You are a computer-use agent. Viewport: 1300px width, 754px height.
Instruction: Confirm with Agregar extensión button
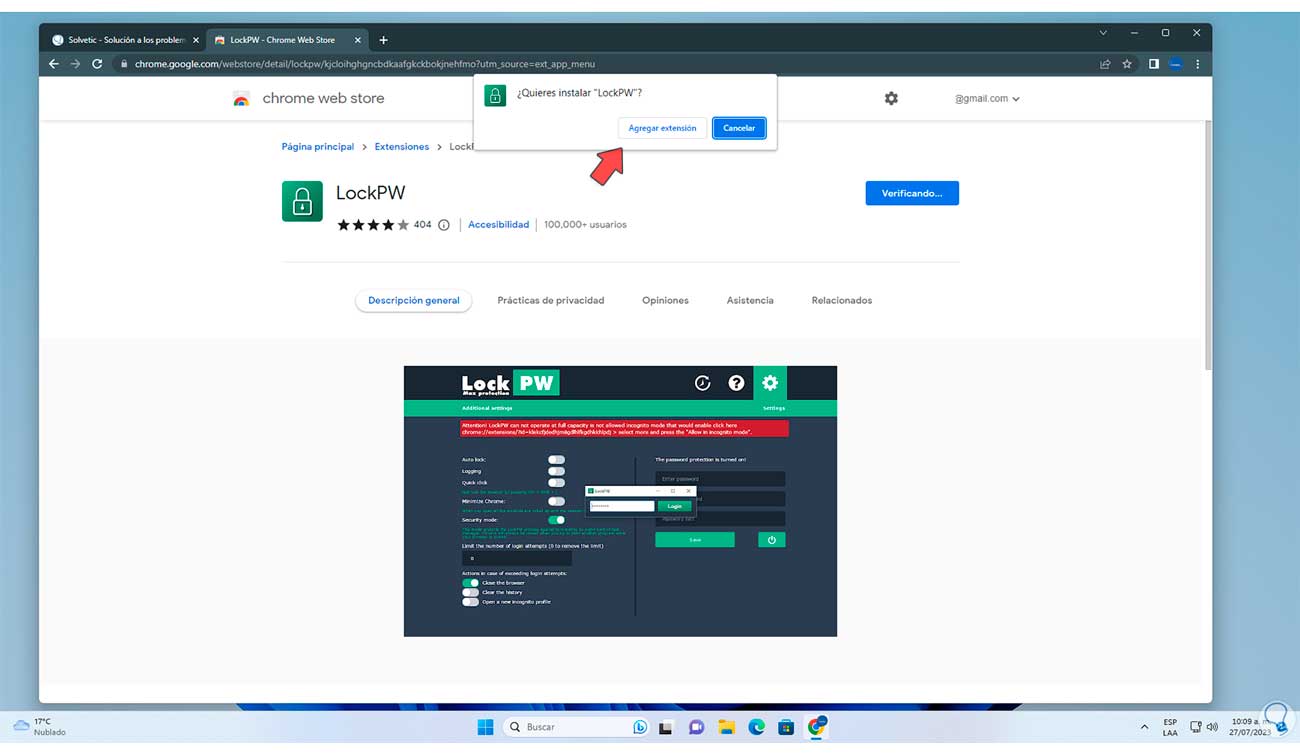click(662, 128)
